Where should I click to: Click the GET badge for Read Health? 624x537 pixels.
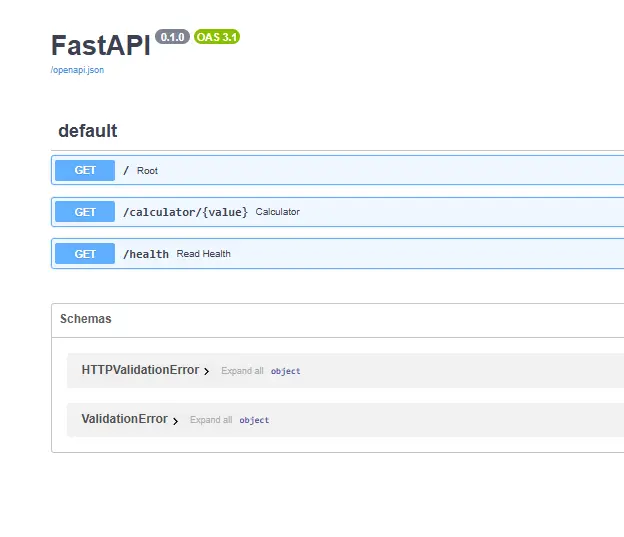click(x=85, y=254)
